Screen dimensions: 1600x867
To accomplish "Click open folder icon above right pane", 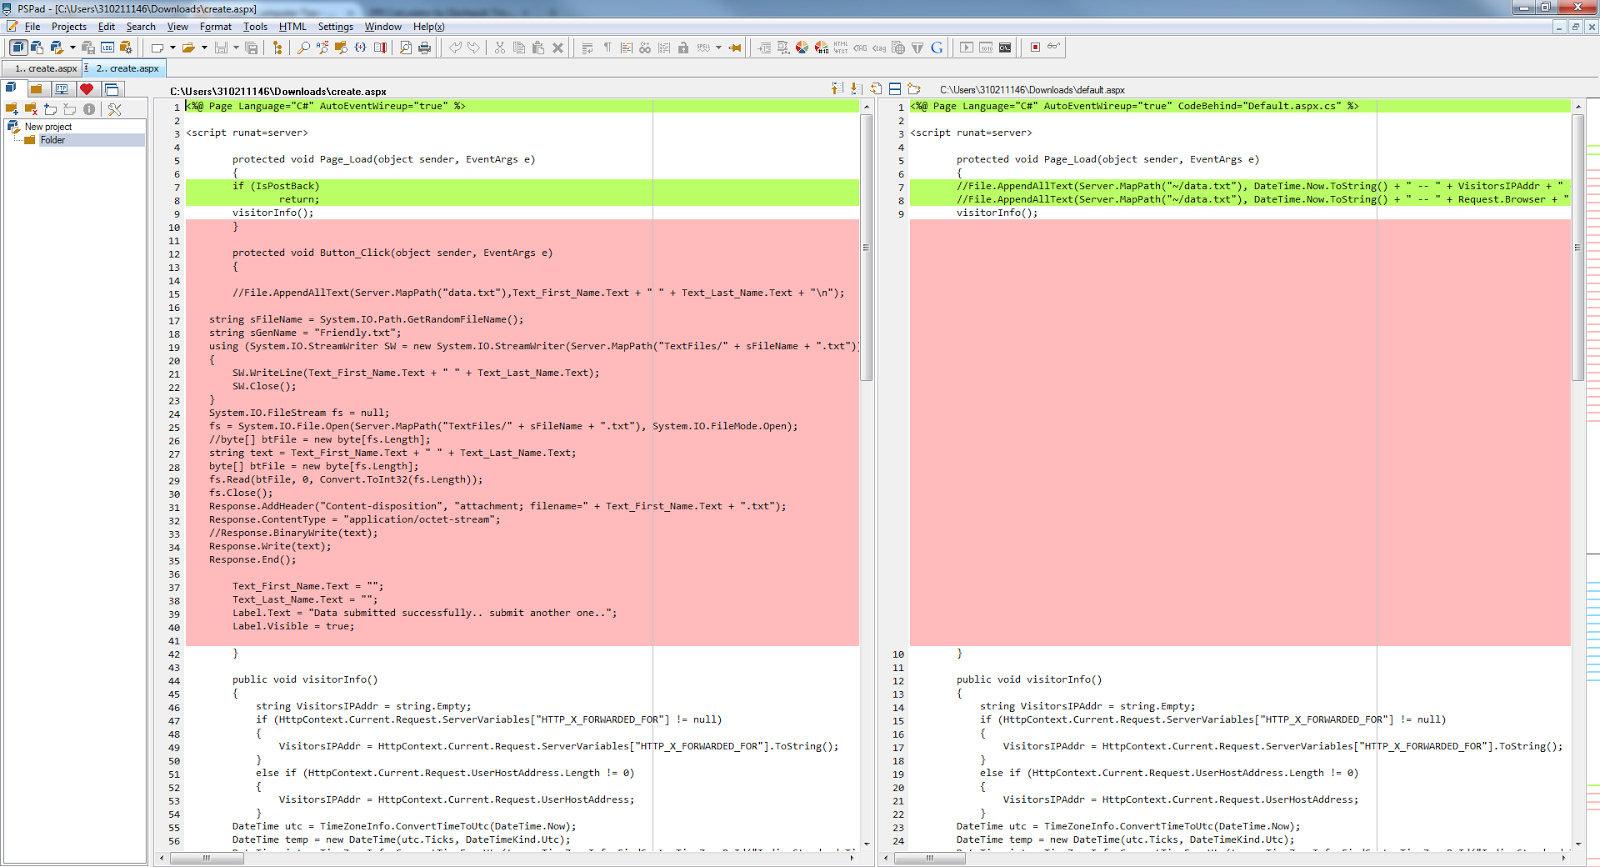I will tap(914, 89).
